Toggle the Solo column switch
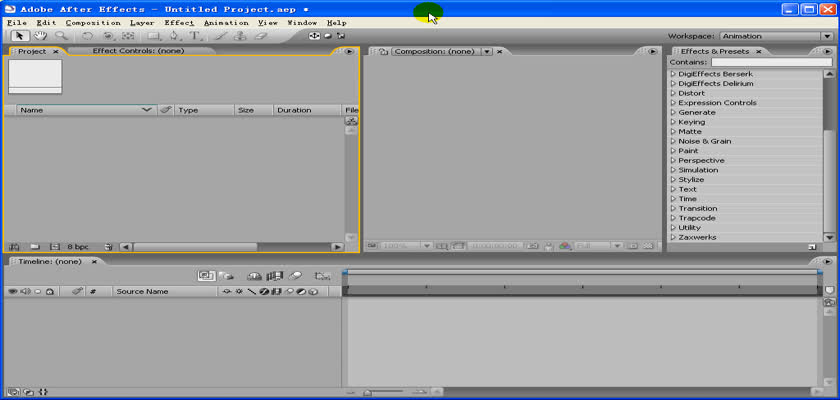Viewport: 840px width, 400px height. click(x=38, y=291)
